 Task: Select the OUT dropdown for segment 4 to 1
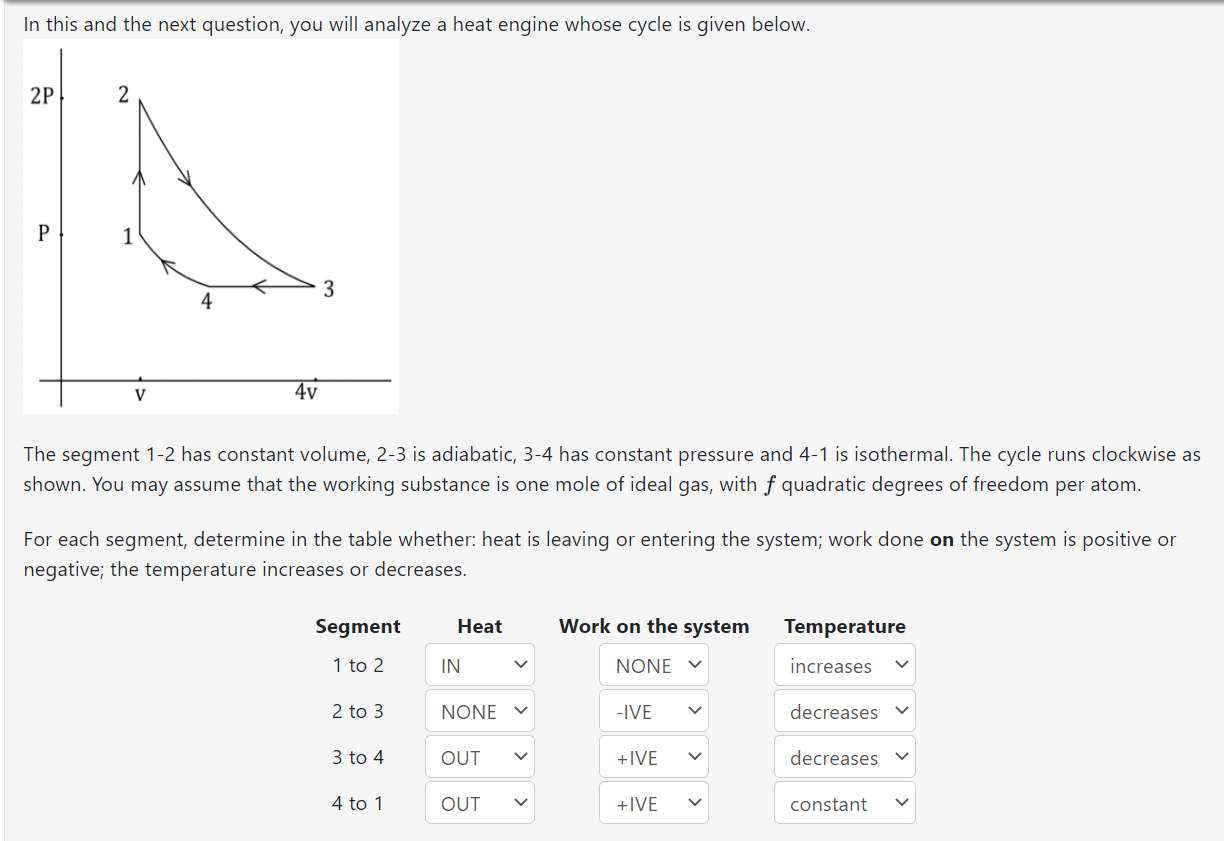[x=479, y=802]
